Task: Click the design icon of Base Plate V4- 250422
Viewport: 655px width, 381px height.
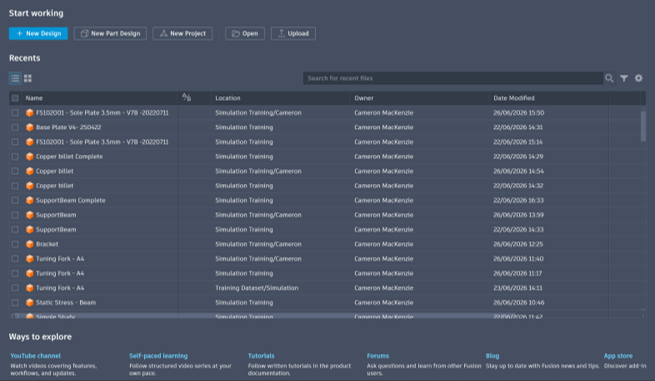Action: click(x=30, y=127)
